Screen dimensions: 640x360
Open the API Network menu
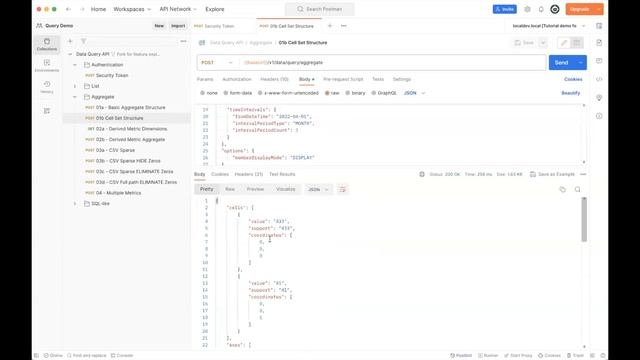(178, 9)
